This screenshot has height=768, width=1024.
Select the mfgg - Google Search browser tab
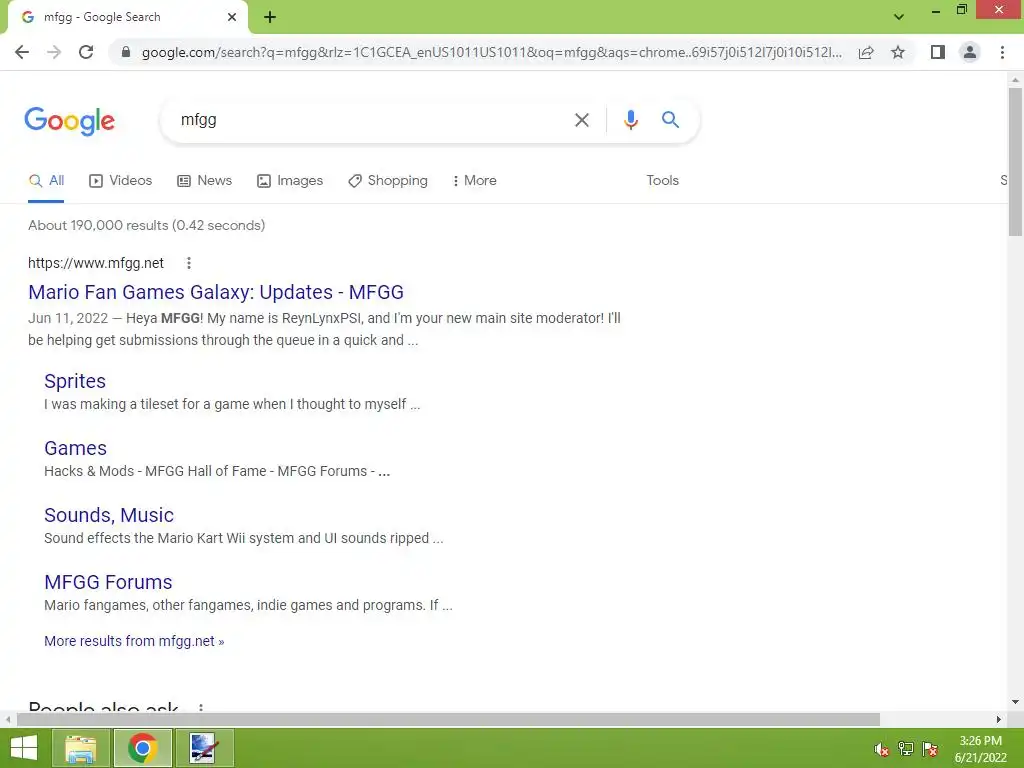click(128, 17)
